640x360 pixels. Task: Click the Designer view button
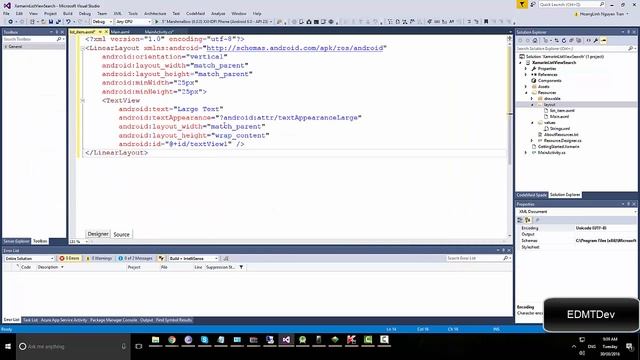(x=98, y=234)
